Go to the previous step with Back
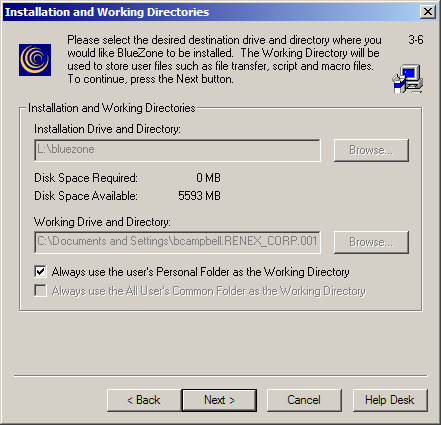 tap(144, 400)
